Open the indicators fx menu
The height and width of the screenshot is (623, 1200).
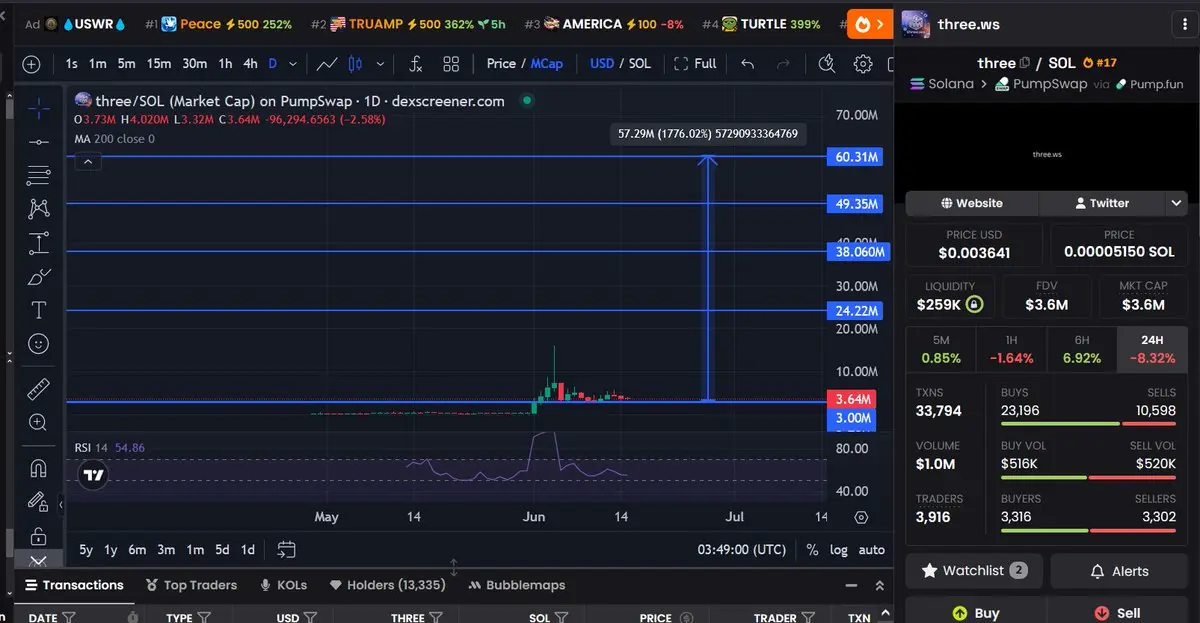[x=416, y=64]
